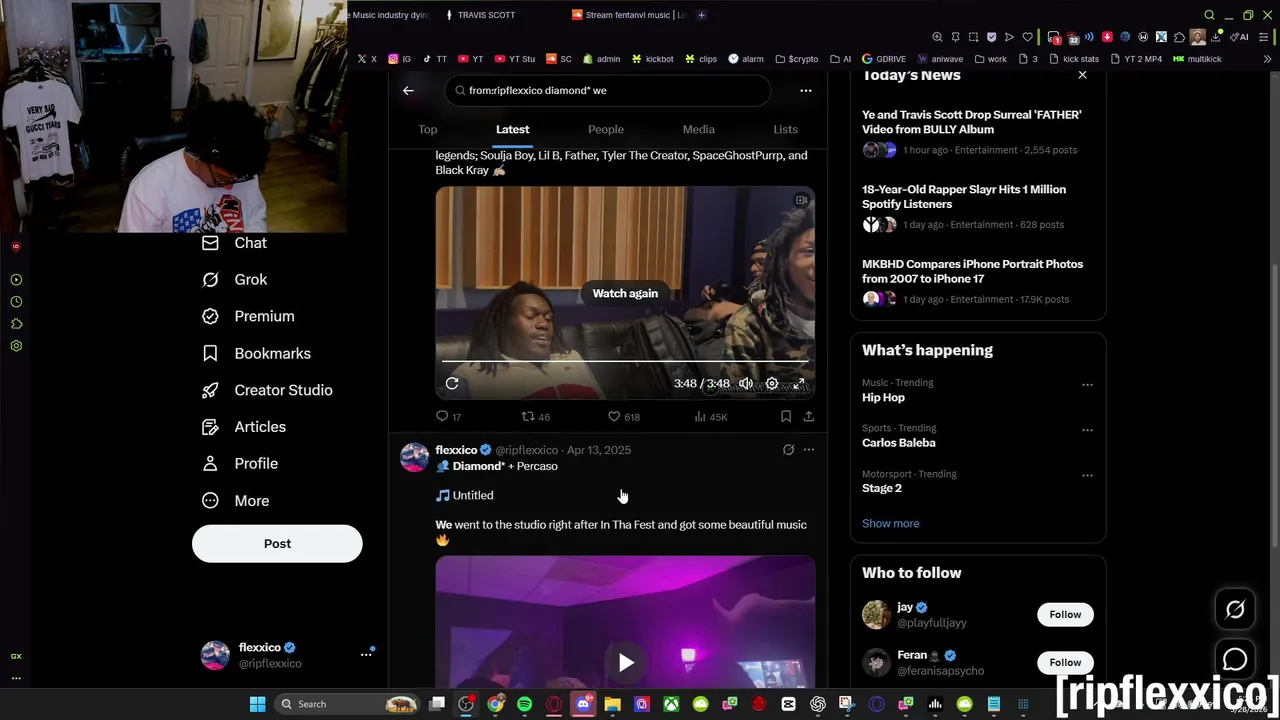Open Premium in the sidebar
The image size is (1280, 720).
point(248,316)
